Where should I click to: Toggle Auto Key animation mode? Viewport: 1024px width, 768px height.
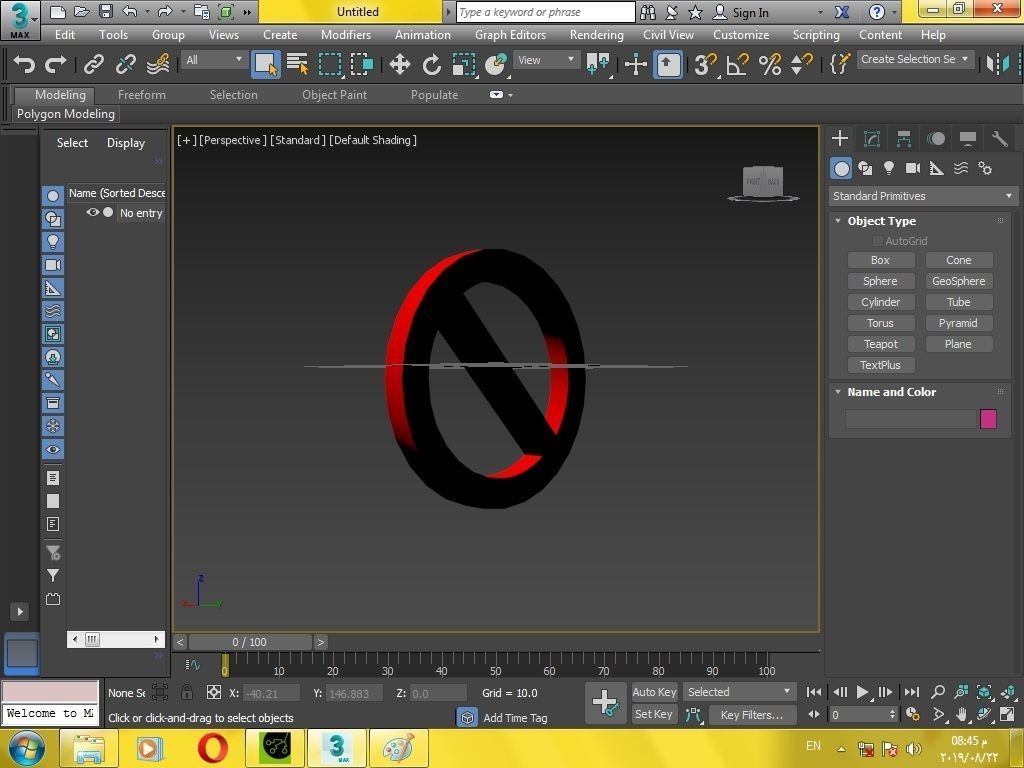[x=654, y=692]
